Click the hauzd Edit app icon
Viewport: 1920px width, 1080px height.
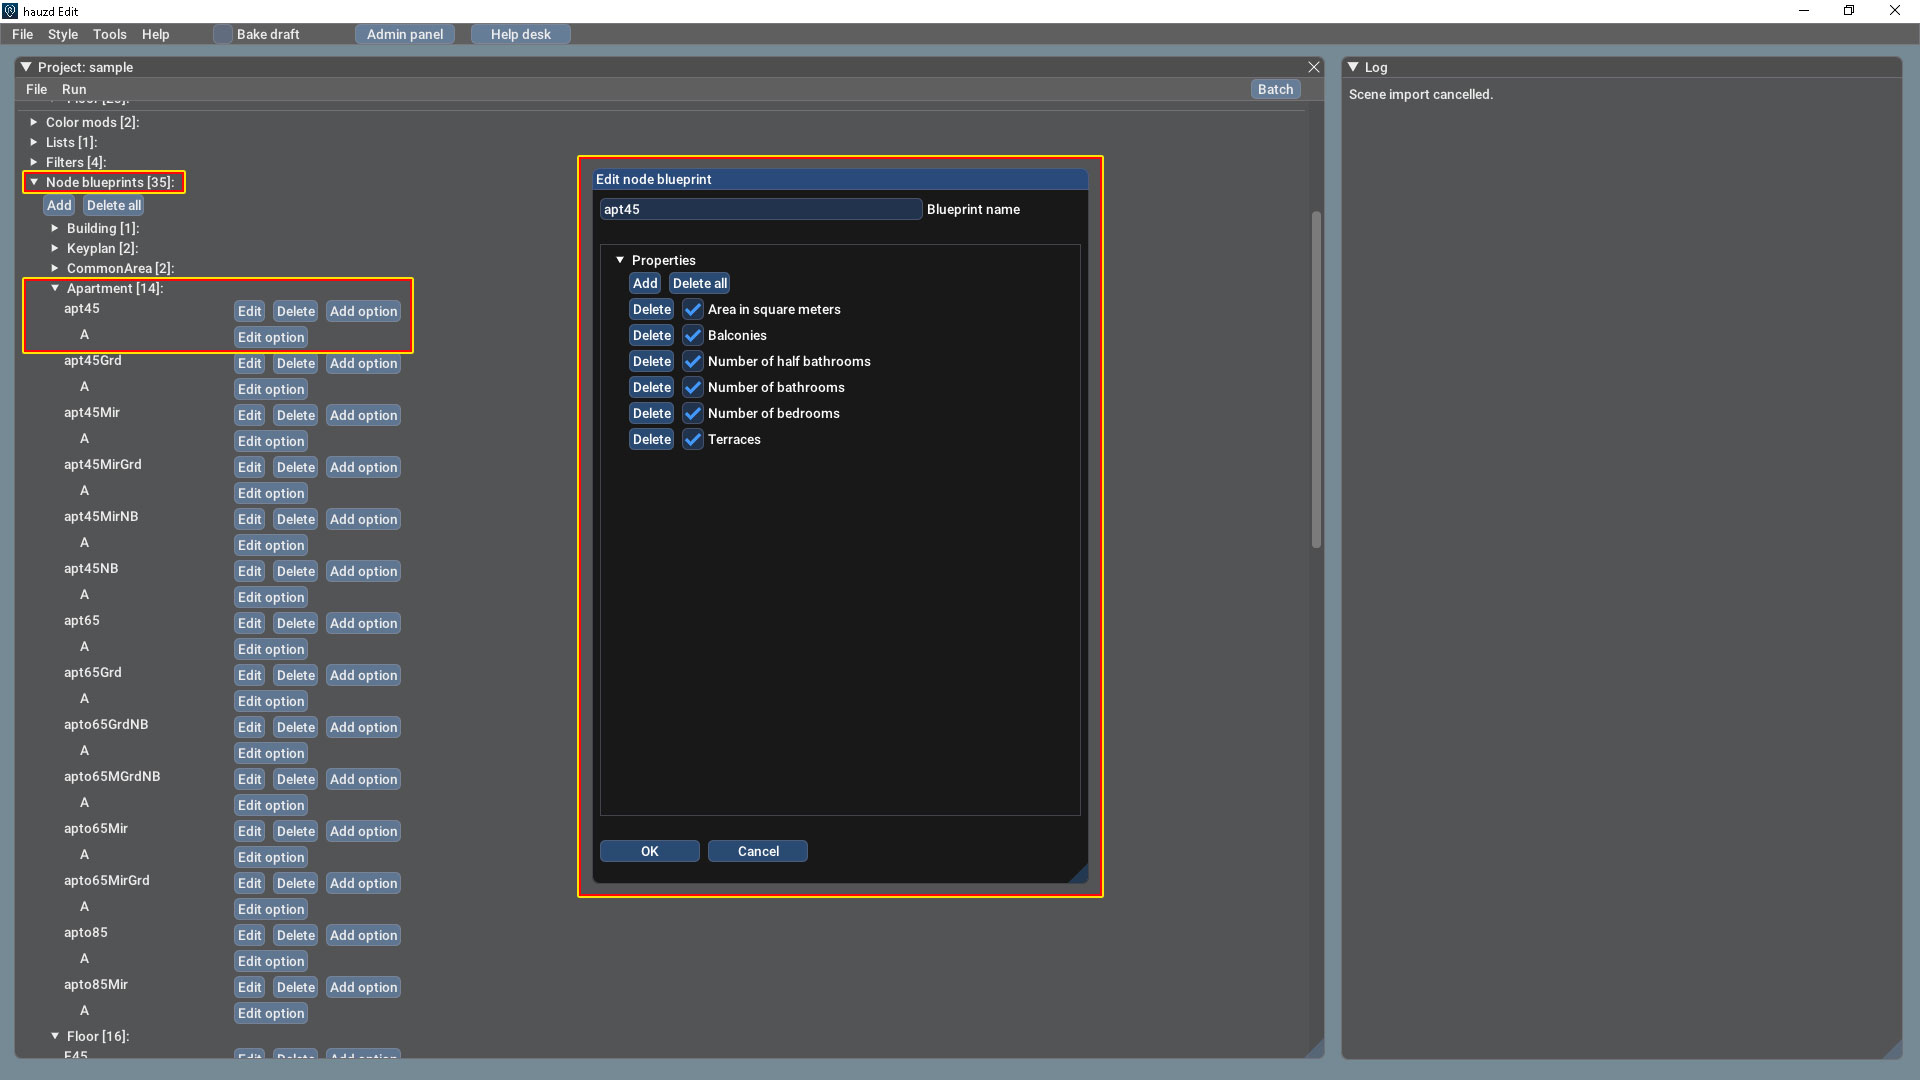(x=10, y=11)
